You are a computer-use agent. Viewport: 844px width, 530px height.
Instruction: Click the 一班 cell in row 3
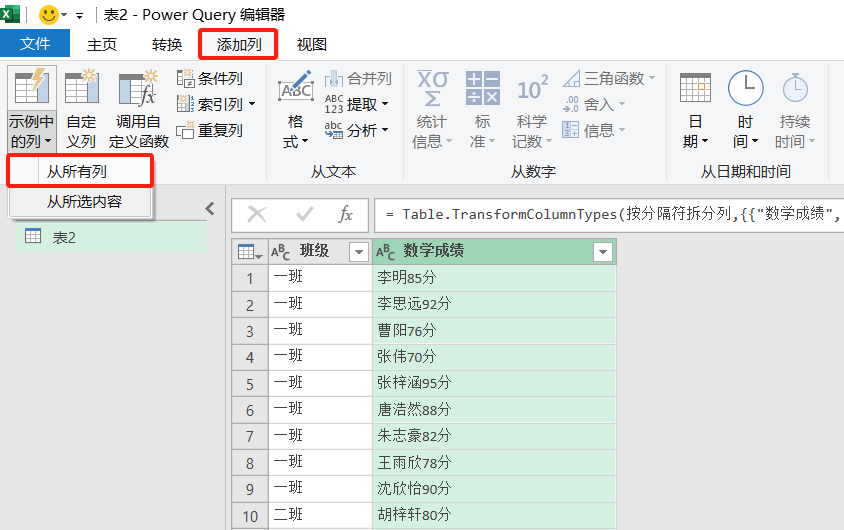(320, 330)
